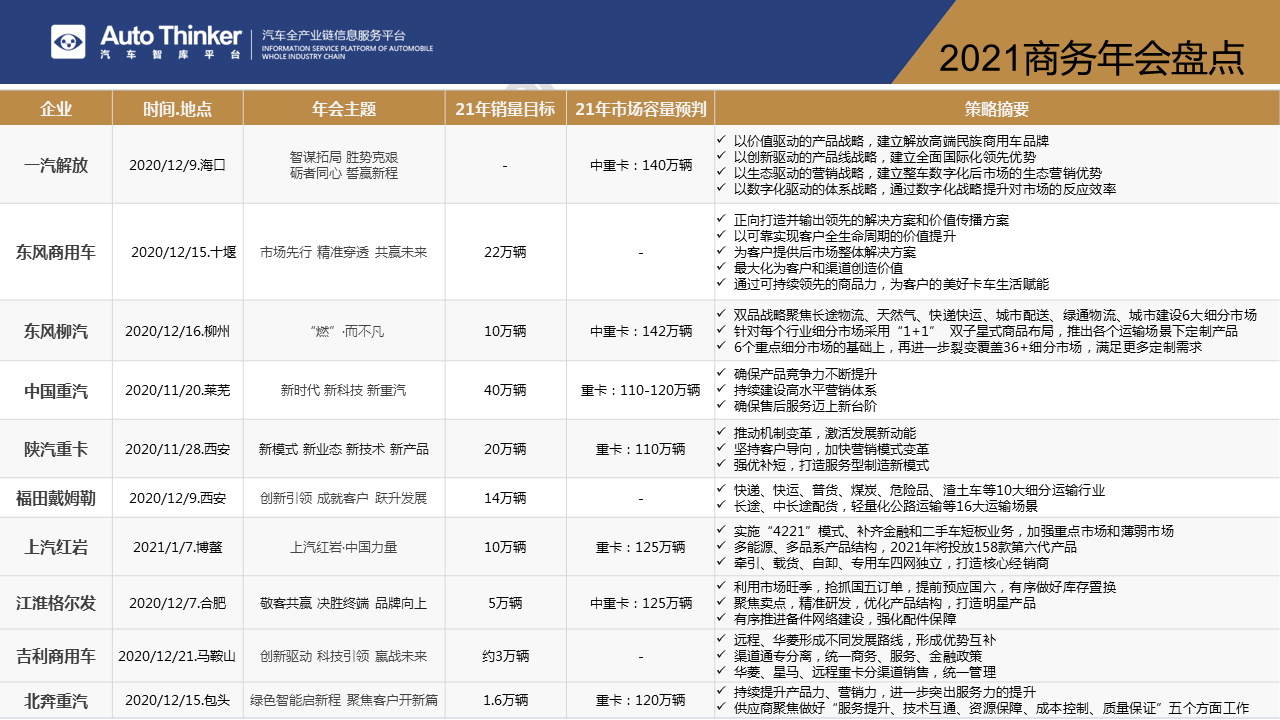The height and width of the screenshot is (720, 1280).
Task: Click the 新时代 新科技 新重汽 theme
Action: click(x=344, y=390)
